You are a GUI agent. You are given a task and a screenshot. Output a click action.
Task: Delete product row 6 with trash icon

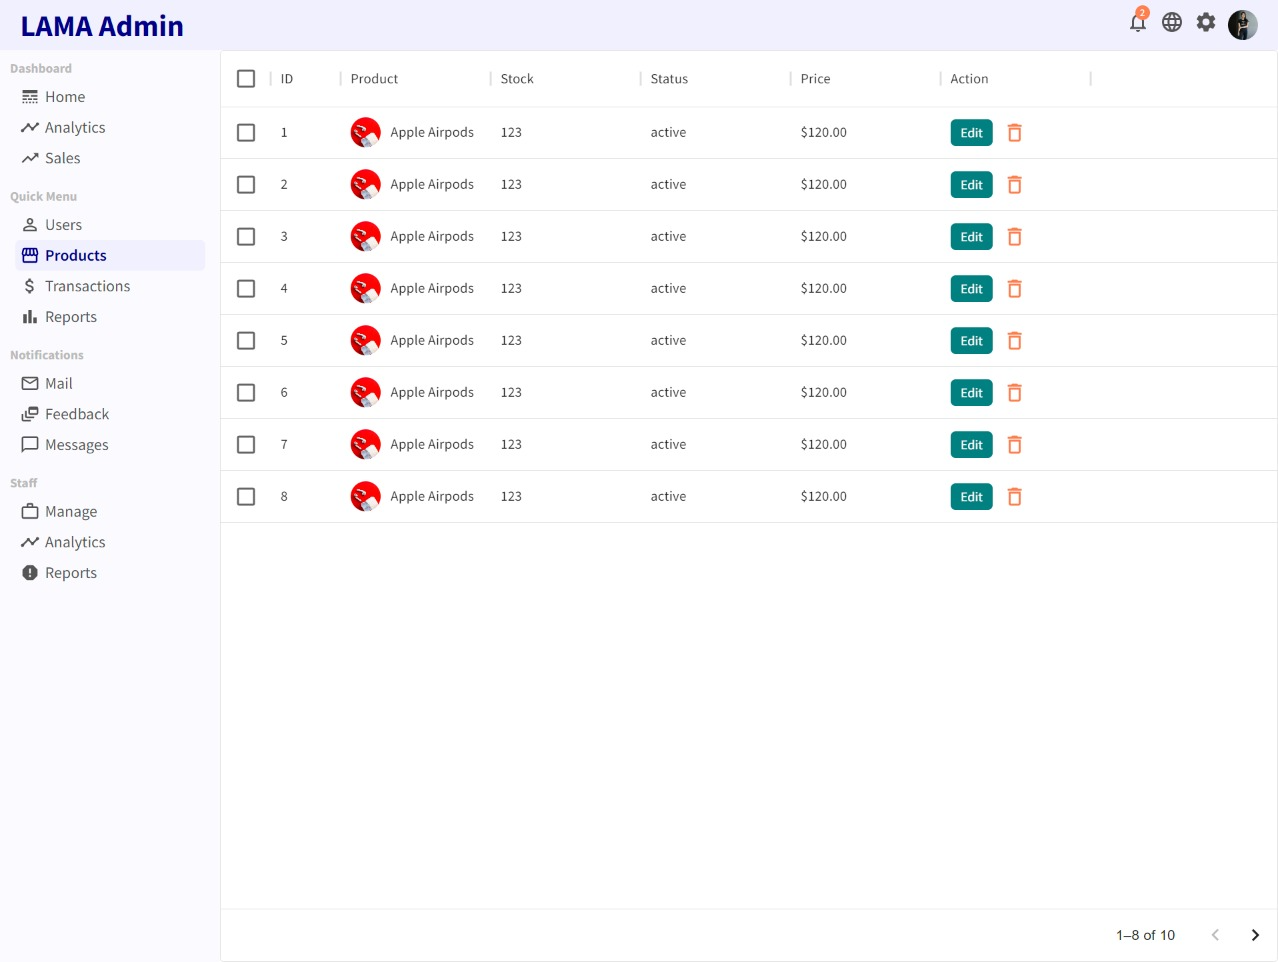coord(1014,393)
